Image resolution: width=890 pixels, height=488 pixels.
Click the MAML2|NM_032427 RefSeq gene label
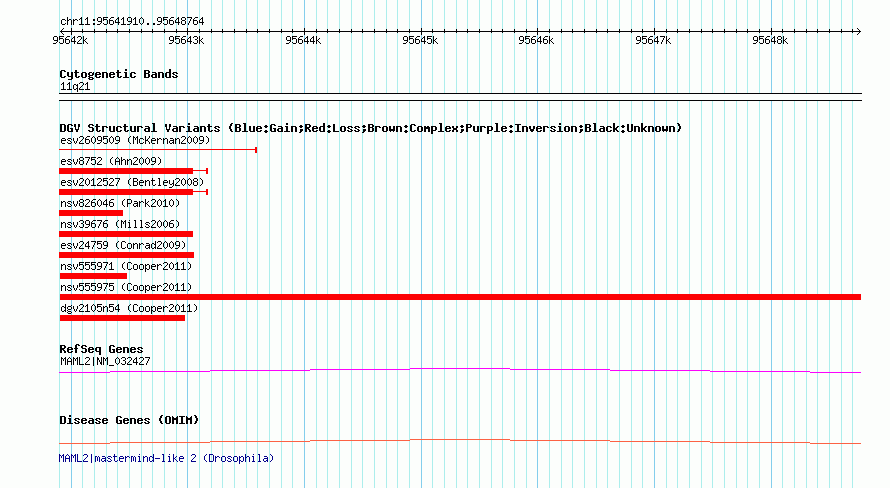pyautogui.click(x=105, y=361)
